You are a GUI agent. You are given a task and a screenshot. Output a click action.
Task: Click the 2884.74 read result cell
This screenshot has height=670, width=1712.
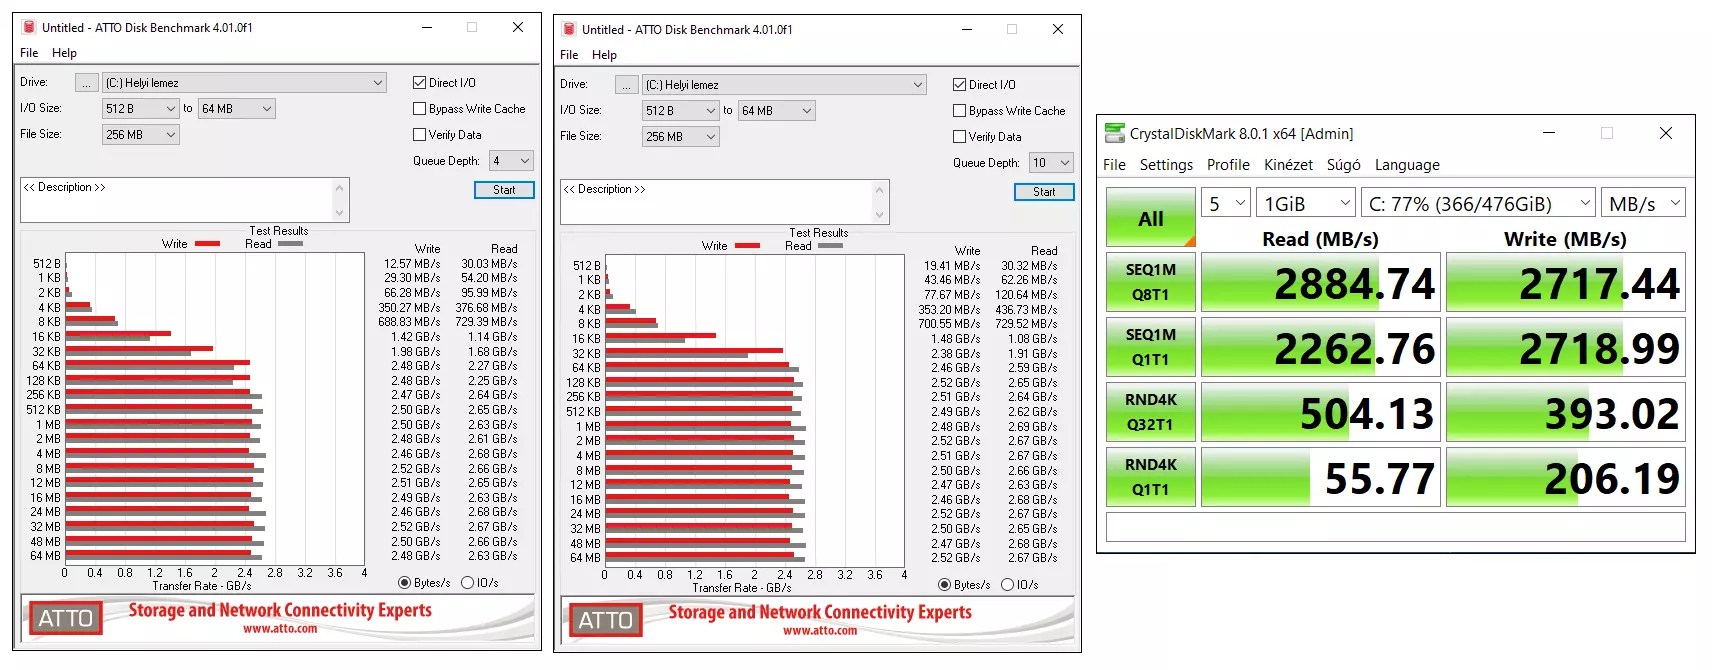(1321, 282)
